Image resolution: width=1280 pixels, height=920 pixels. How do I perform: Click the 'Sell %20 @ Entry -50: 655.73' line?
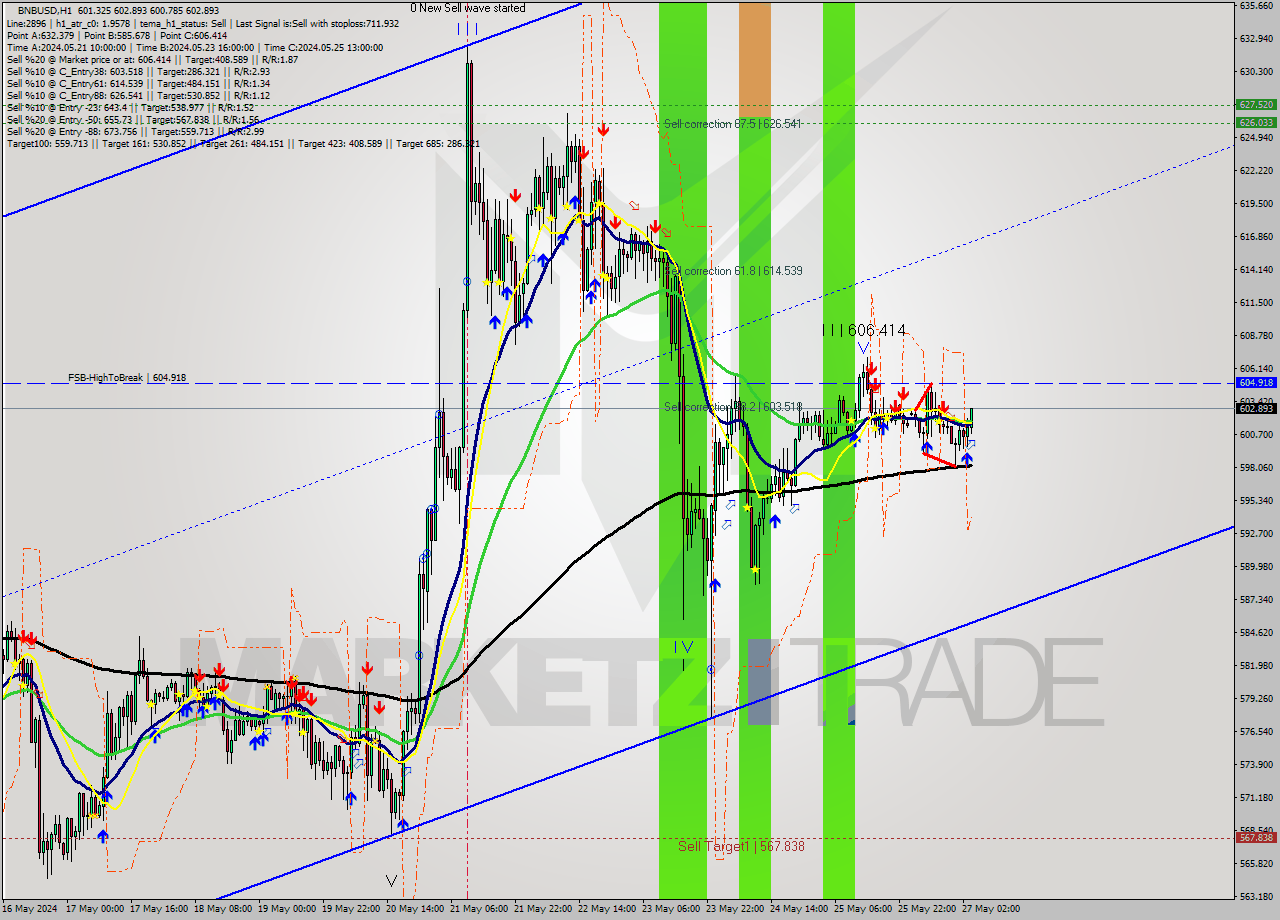click(133, 120)
